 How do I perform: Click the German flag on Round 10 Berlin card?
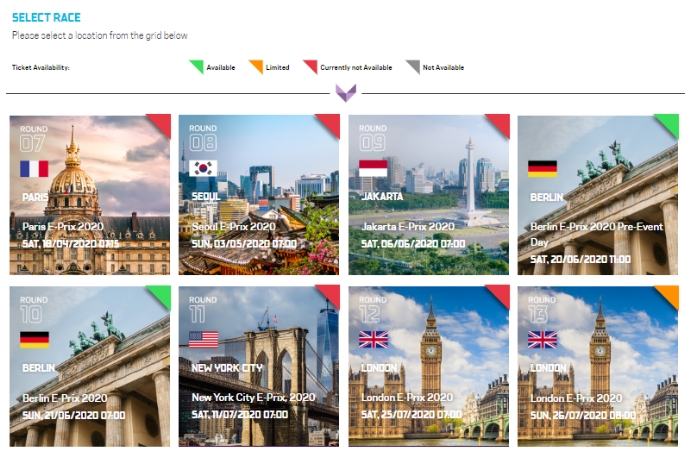coord(34,340)
